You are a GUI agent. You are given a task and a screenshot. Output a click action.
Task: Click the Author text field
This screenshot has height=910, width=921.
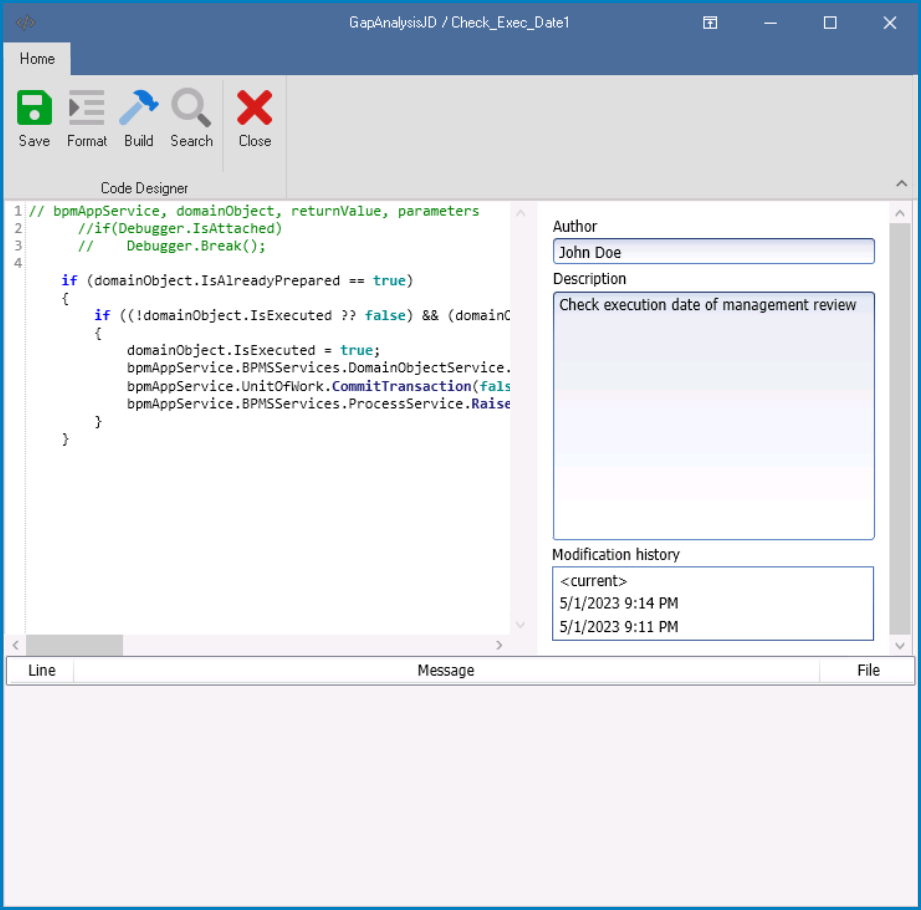click(713, 252)
